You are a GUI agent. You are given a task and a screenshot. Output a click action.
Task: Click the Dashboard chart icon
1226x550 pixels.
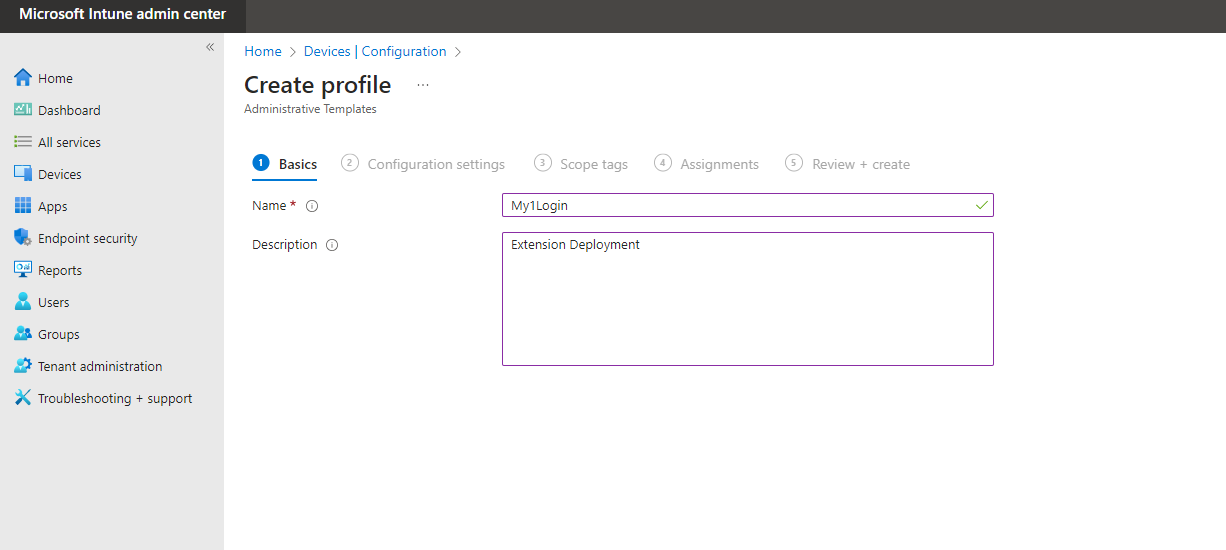pos(23,110)
